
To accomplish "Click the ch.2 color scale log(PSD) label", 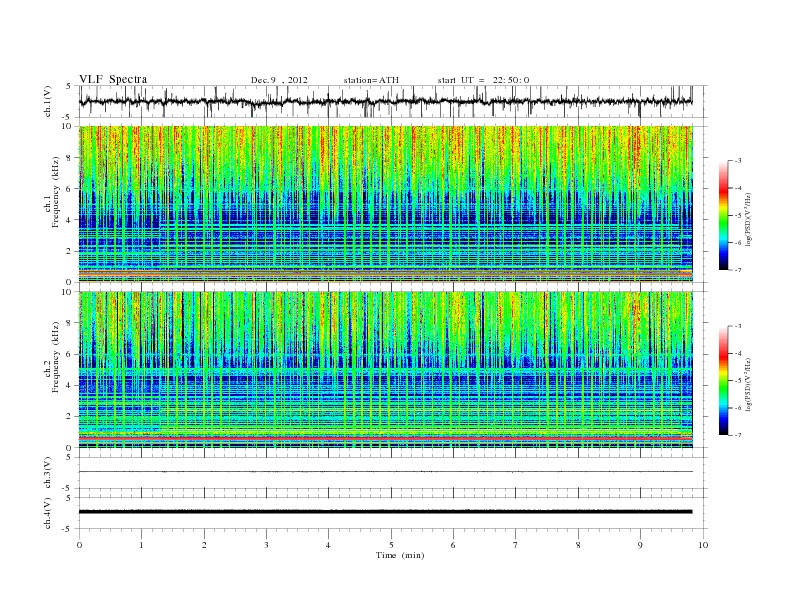I will click(x=749, y=384).
